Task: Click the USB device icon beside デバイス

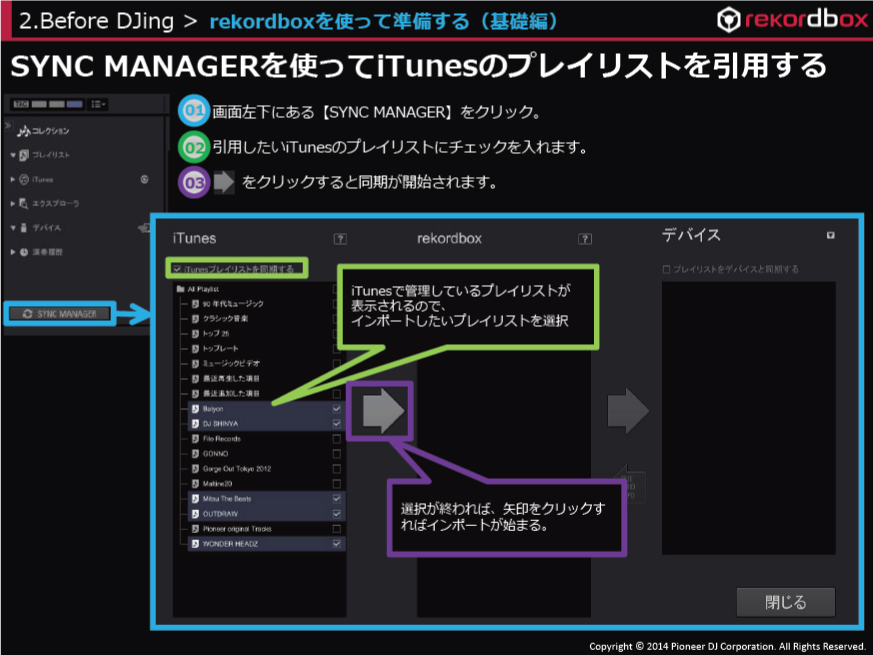Action: point(24,227)
